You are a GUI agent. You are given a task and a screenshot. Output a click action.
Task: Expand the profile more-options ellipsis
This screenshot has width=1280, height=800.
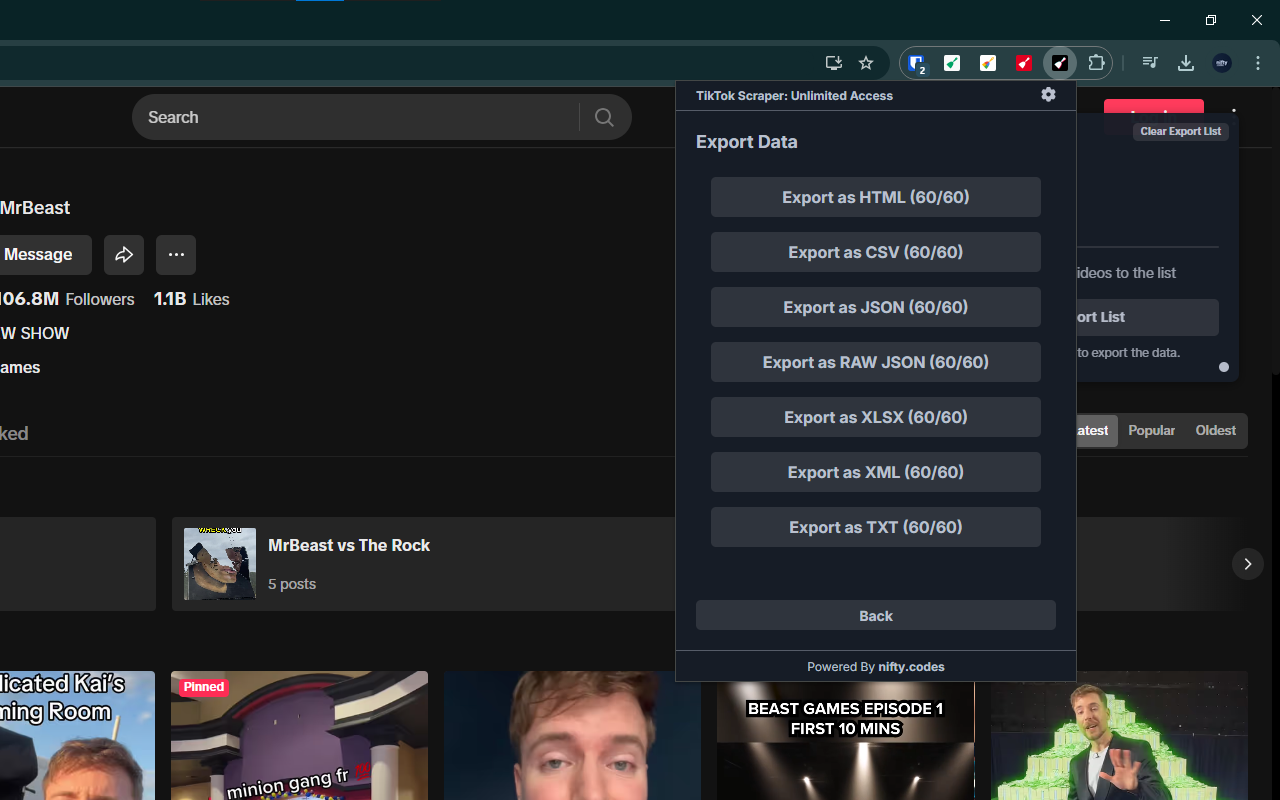176,255
